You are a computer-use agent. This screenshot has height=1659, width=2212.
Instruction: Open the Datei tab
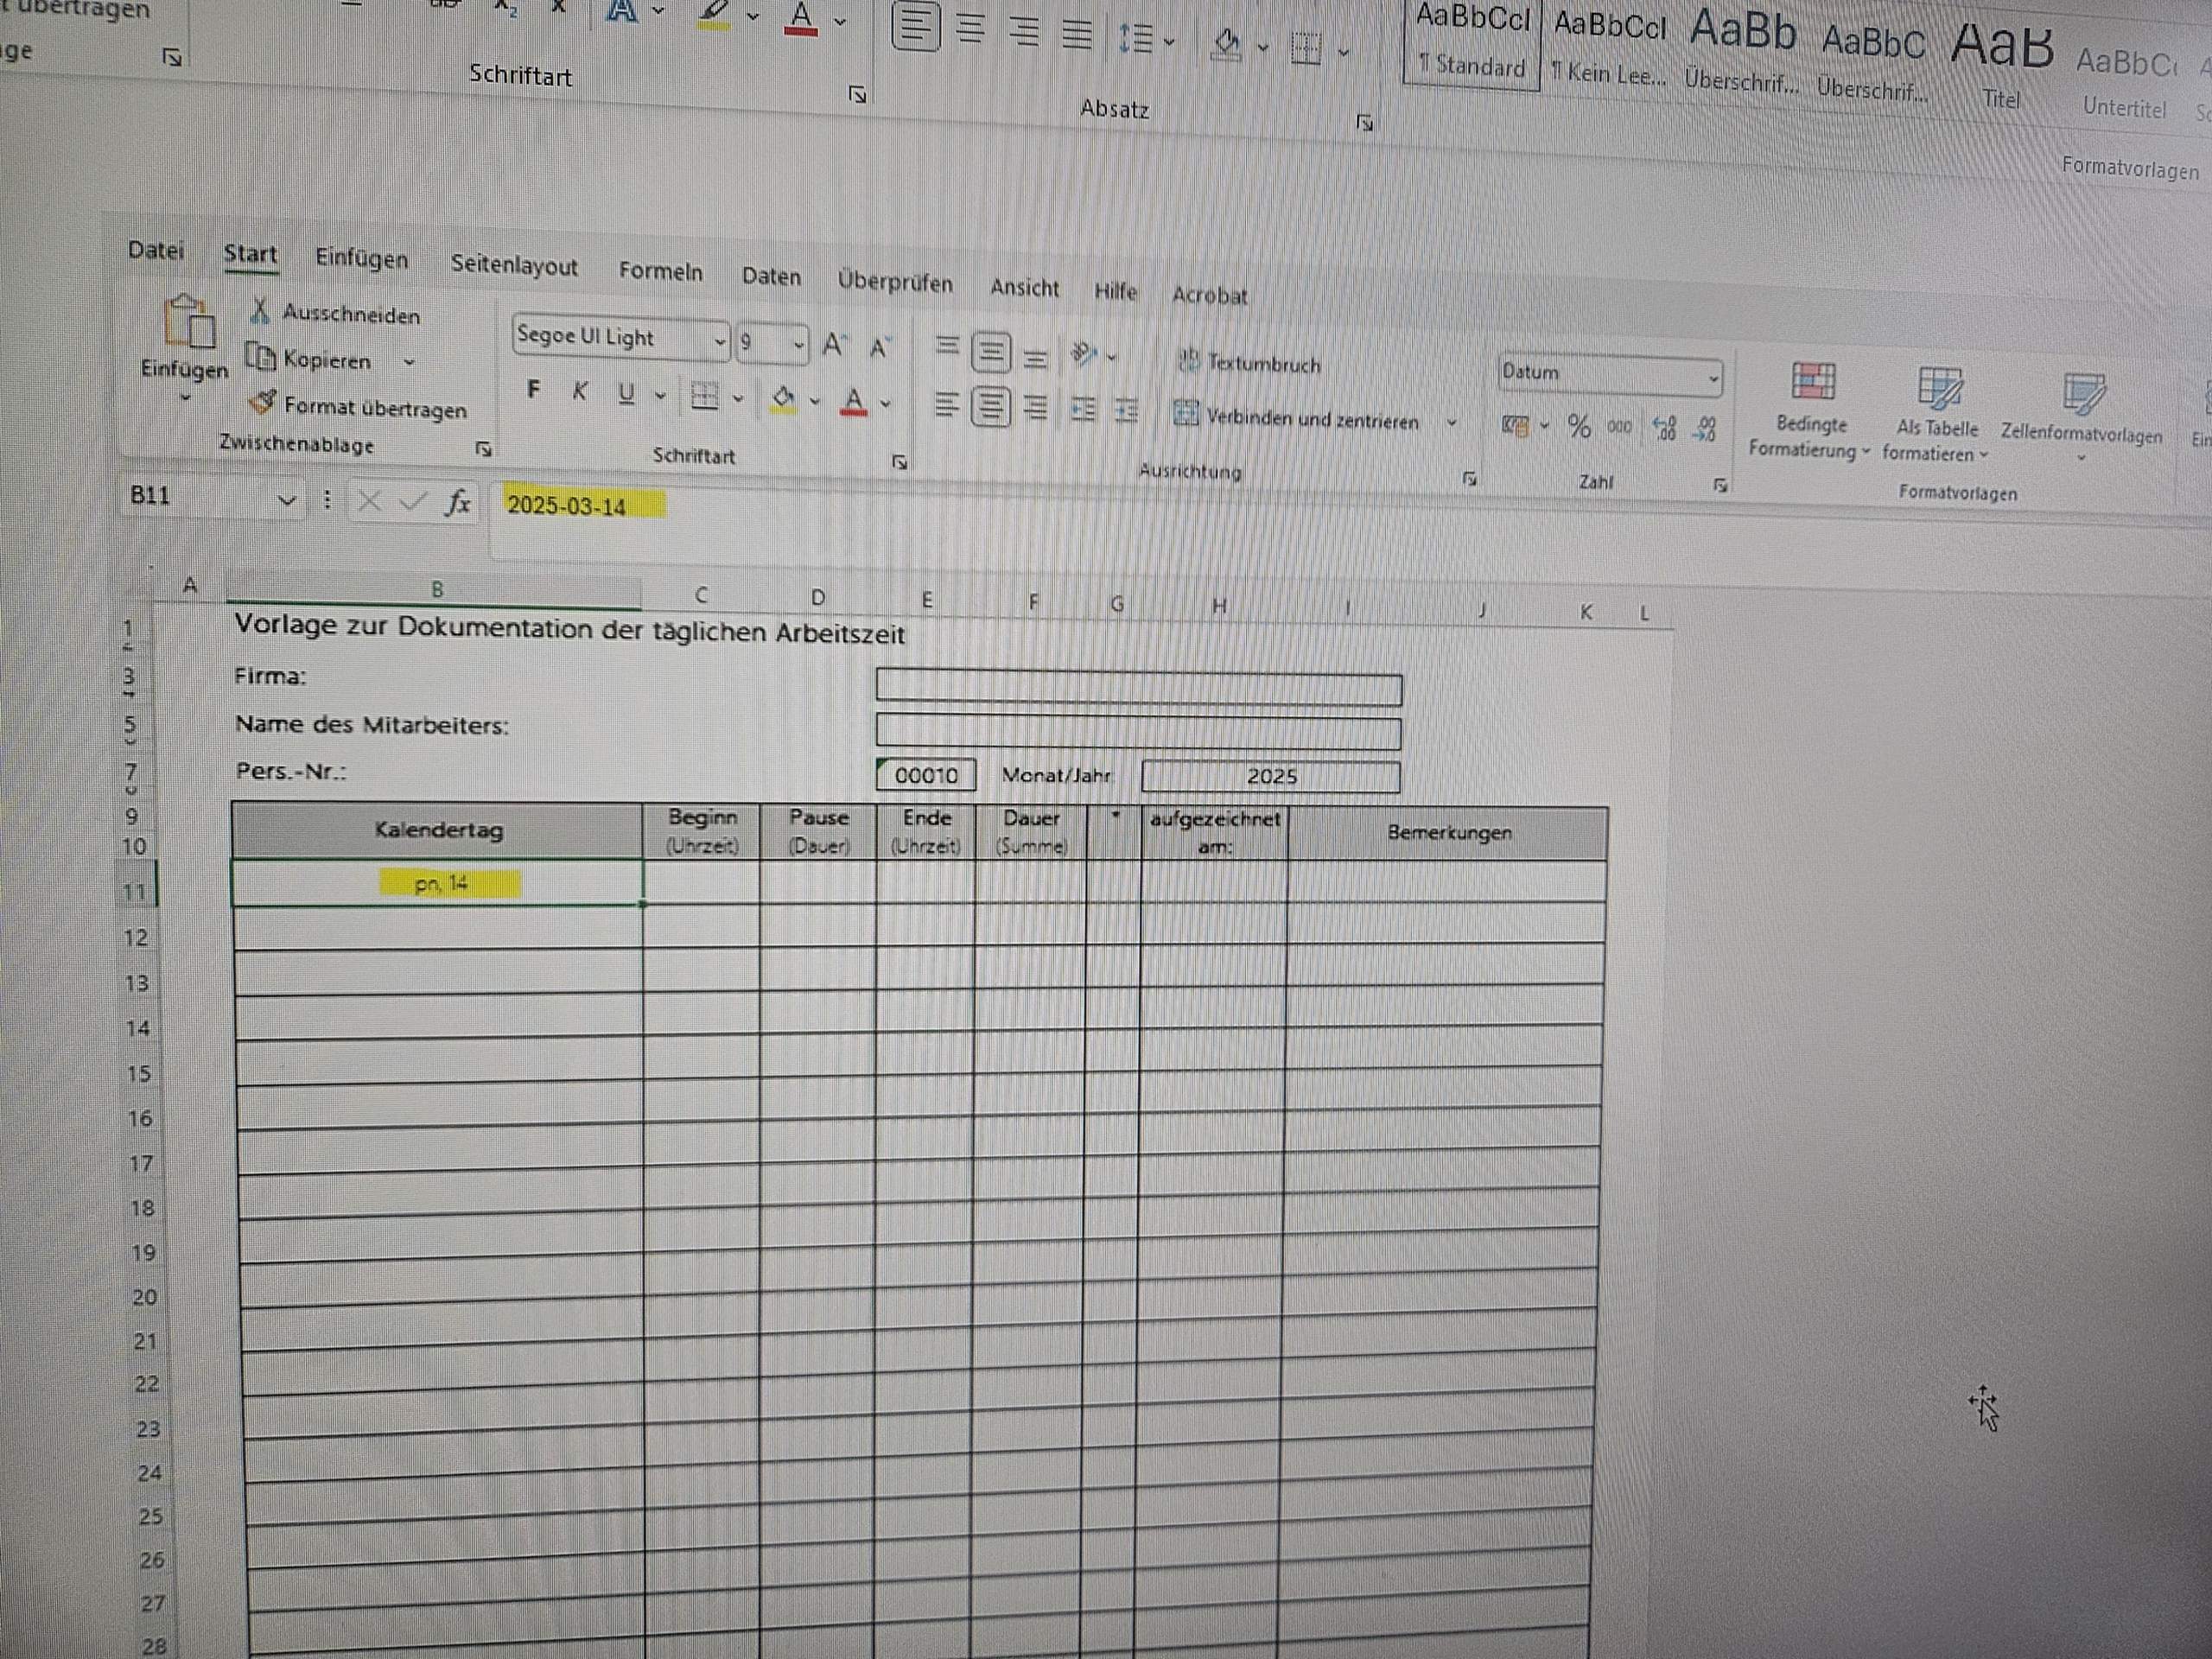point(156,250)
